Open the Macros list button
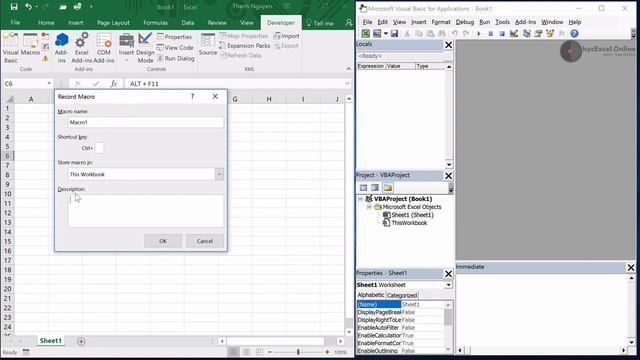The height and width of the screenshot is (360, 640). (x=30, y=45)
